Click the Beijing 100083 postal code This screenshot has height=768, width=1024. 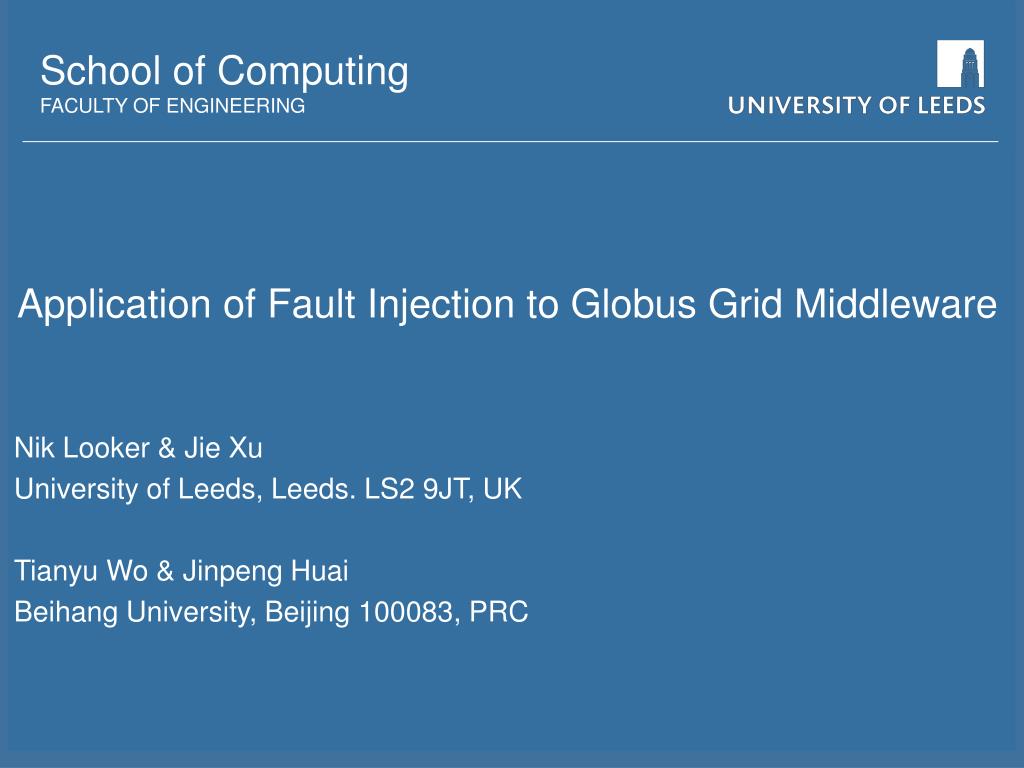pos(362,612)
